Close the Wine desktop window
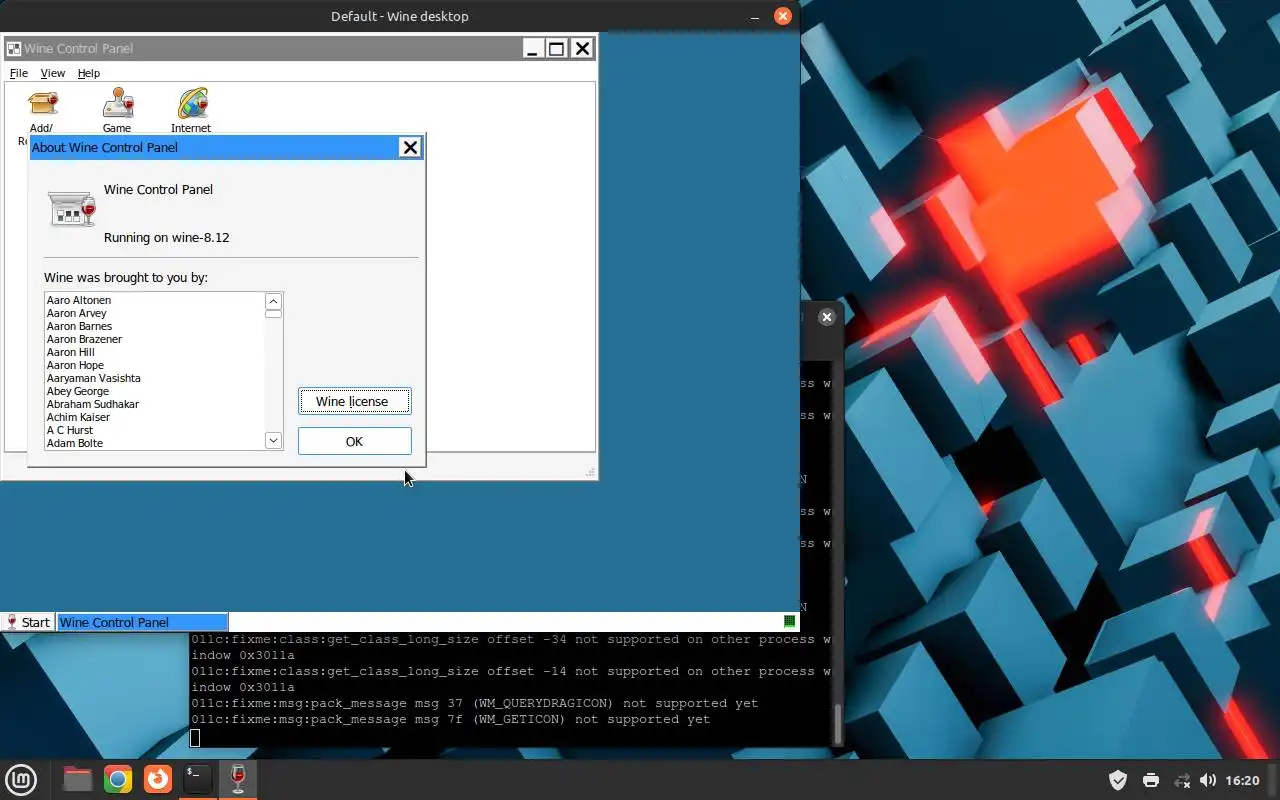The width and height of the screenshot is (1280, 800). (783, 16)
